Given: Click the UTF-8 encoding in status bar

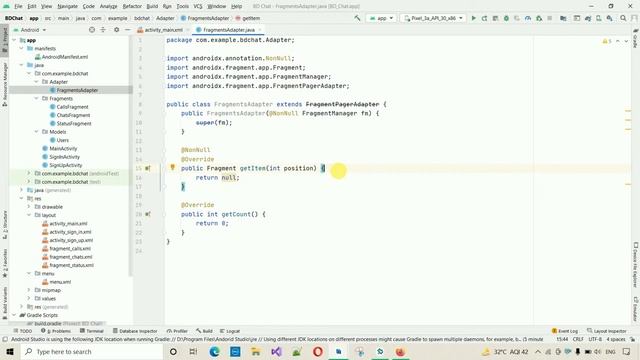Looking at the screenshot, I should click(x=595, y=339).
